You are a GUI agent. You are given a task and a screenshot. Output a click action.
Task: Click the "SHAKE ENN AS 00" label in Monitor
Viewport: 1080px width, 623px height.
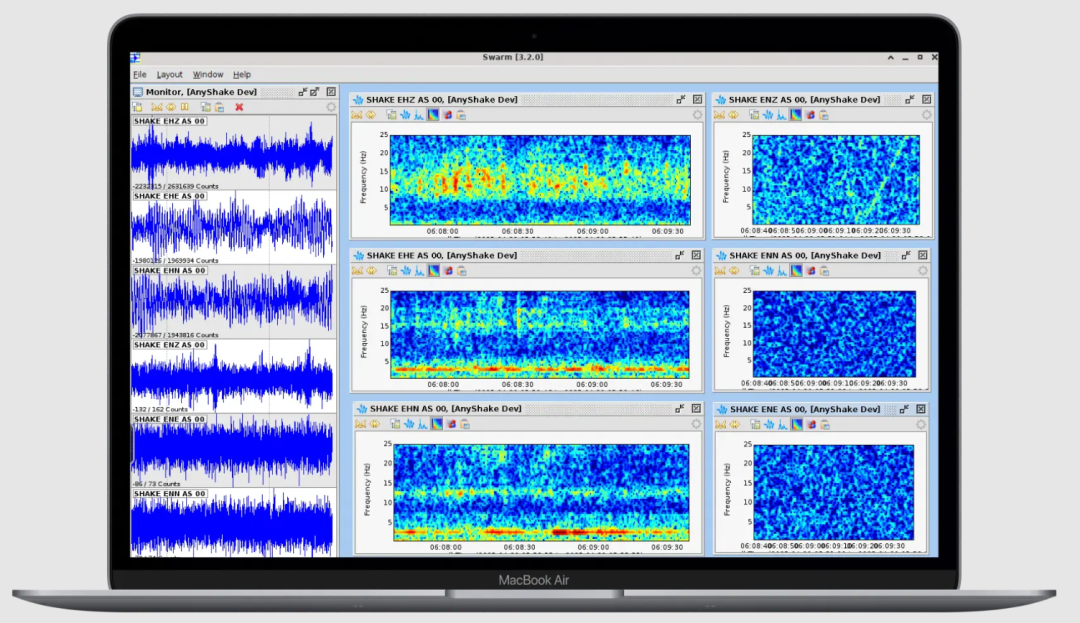(169, 494)
